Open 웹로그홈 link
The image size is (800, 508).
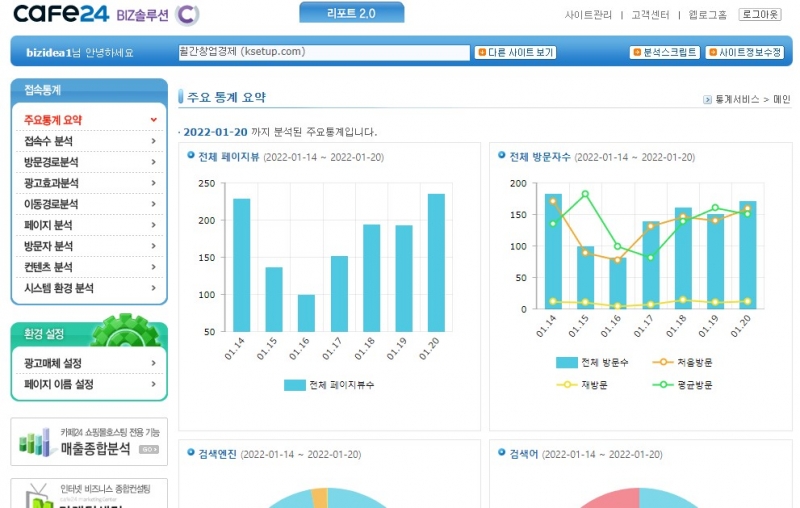pyautogui.click(x=708, y=15)
